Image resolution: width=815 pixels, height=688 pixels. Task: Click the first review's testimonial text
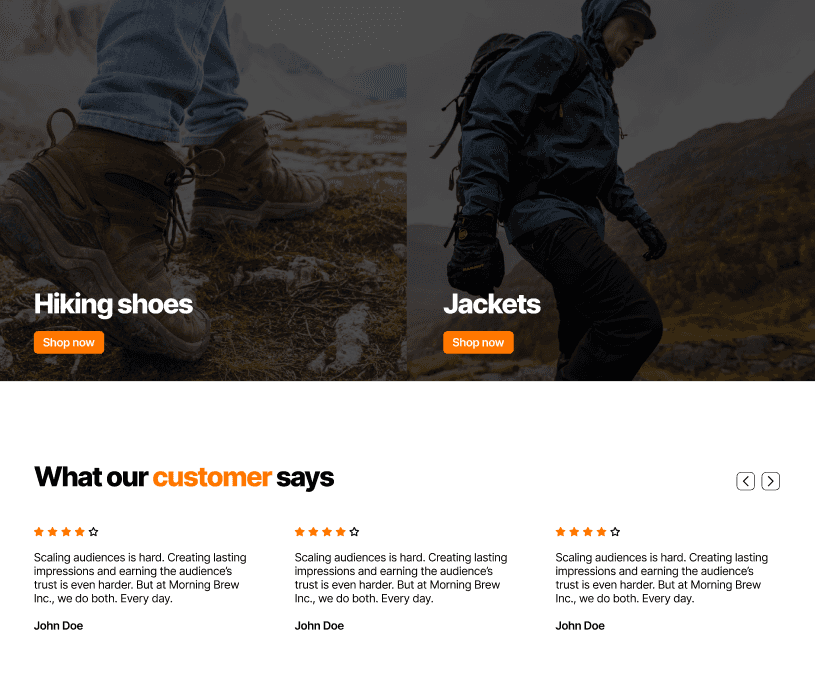(x=140, y=578)
